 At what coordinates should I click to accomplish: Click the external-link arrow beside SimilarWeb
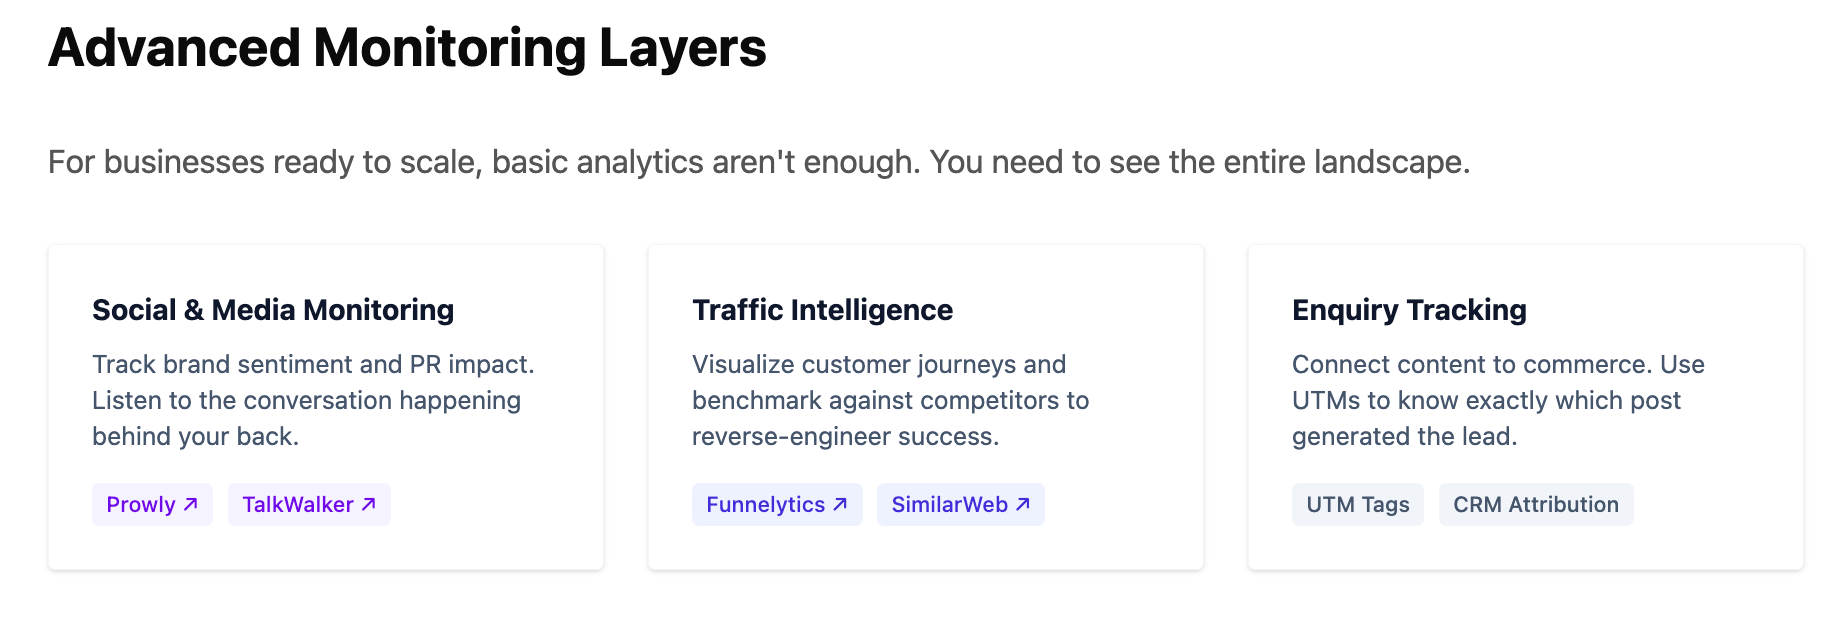tap(1023, 504)
